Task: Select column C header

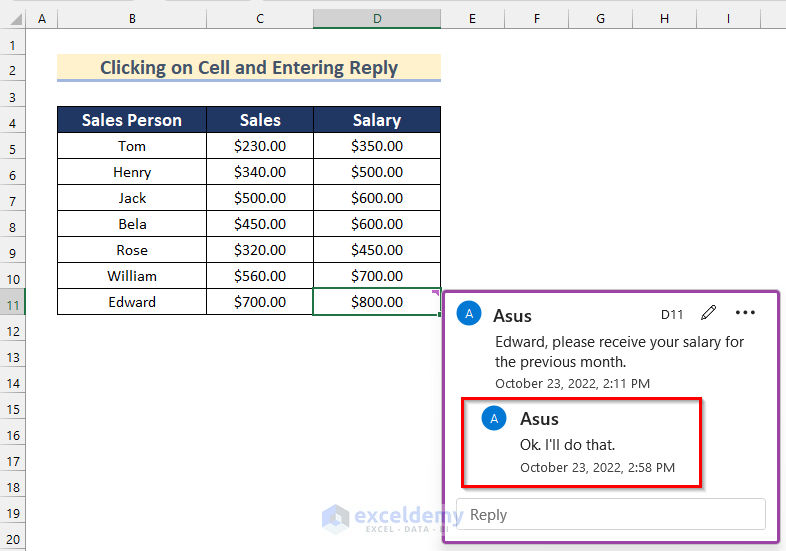Action: (x=260, y=19)
